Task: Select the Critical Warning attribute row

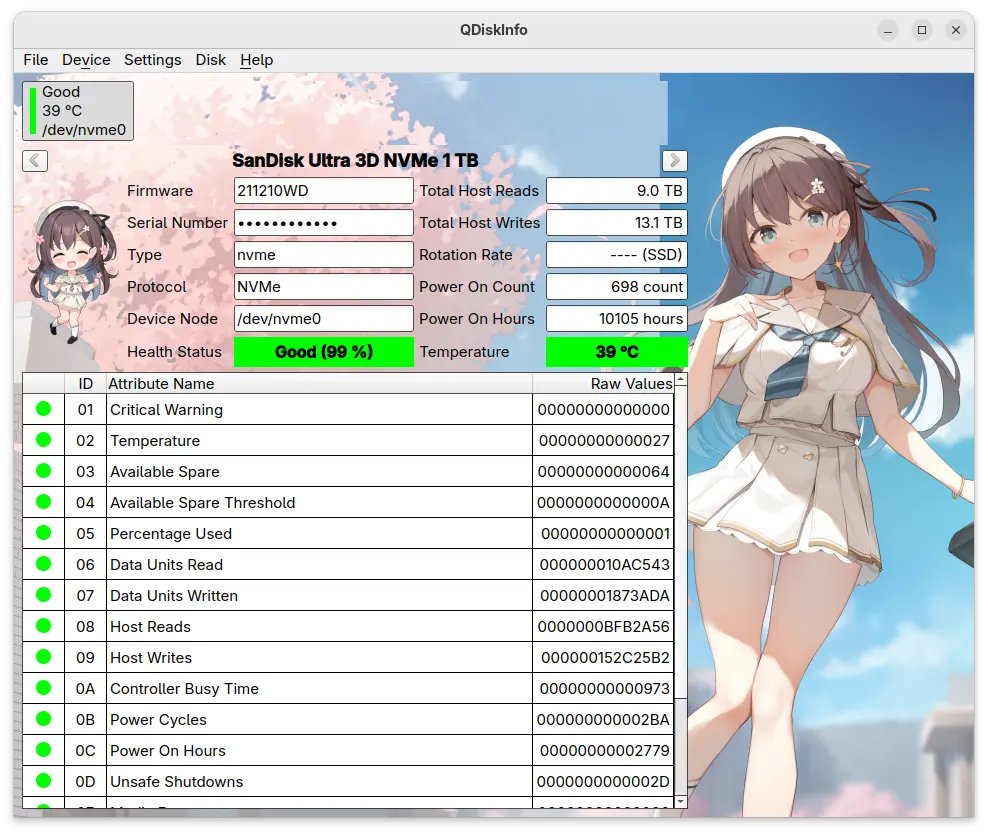Action: tap(348, 409)
